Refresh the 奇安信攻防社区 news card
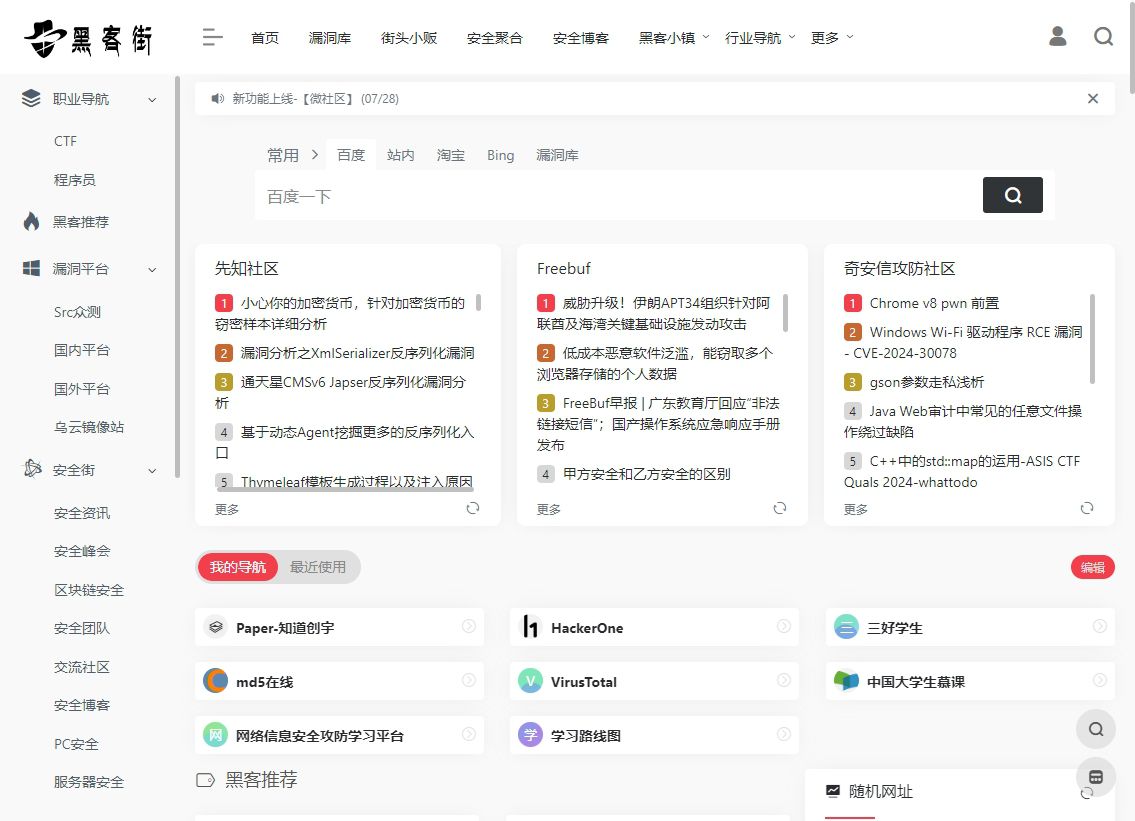Screen dimensions: 1135x821 pyautogui.click(x=1087, y=508)
